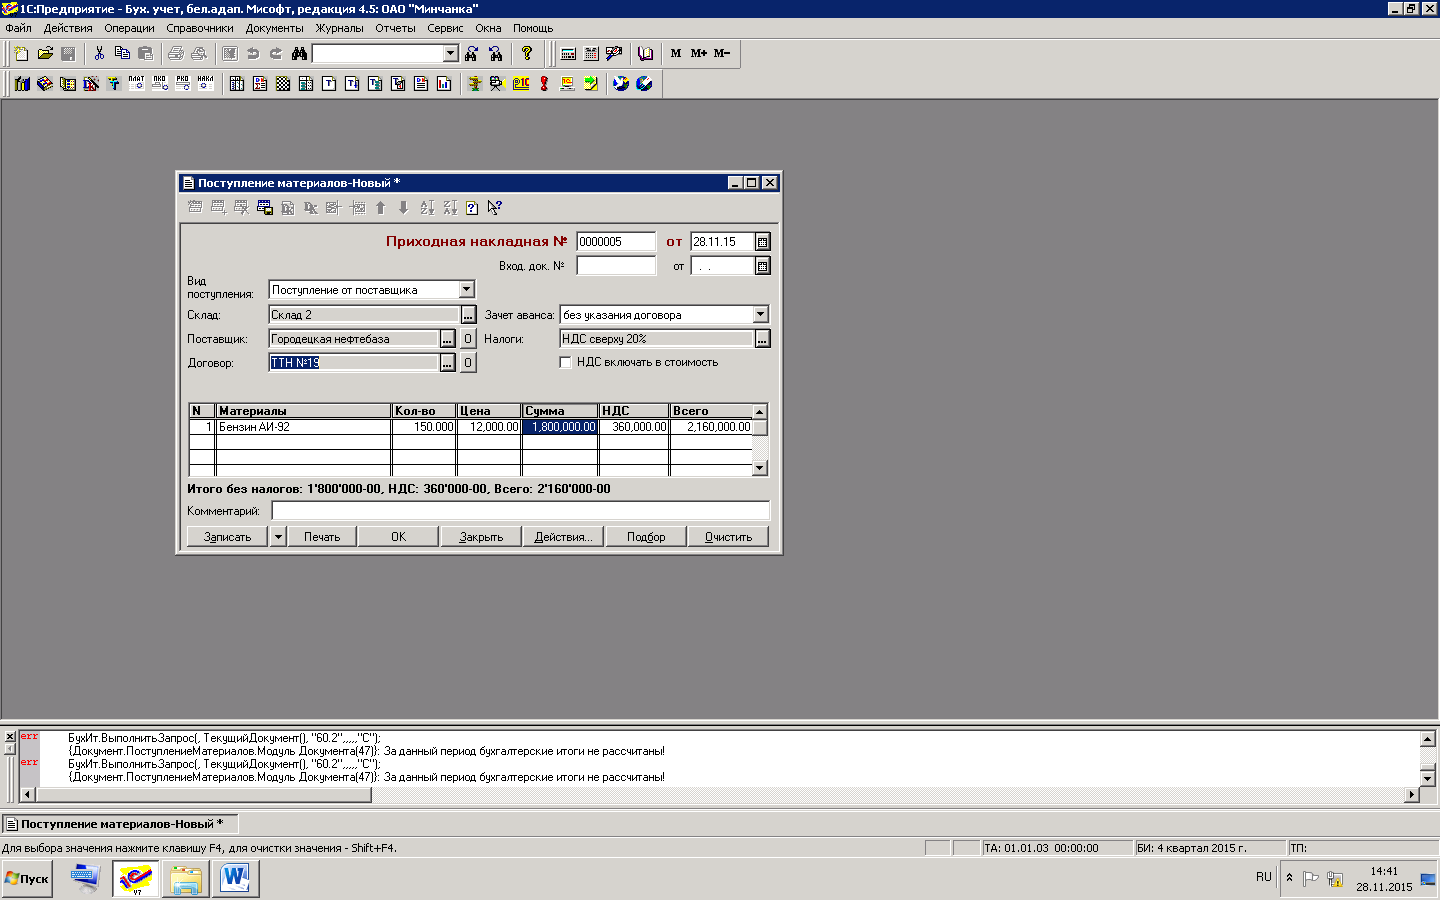This screenshot has height=900, width=1440.
Task: Click the Copy icon in main toolbar
Action: (x=122, y=53)
